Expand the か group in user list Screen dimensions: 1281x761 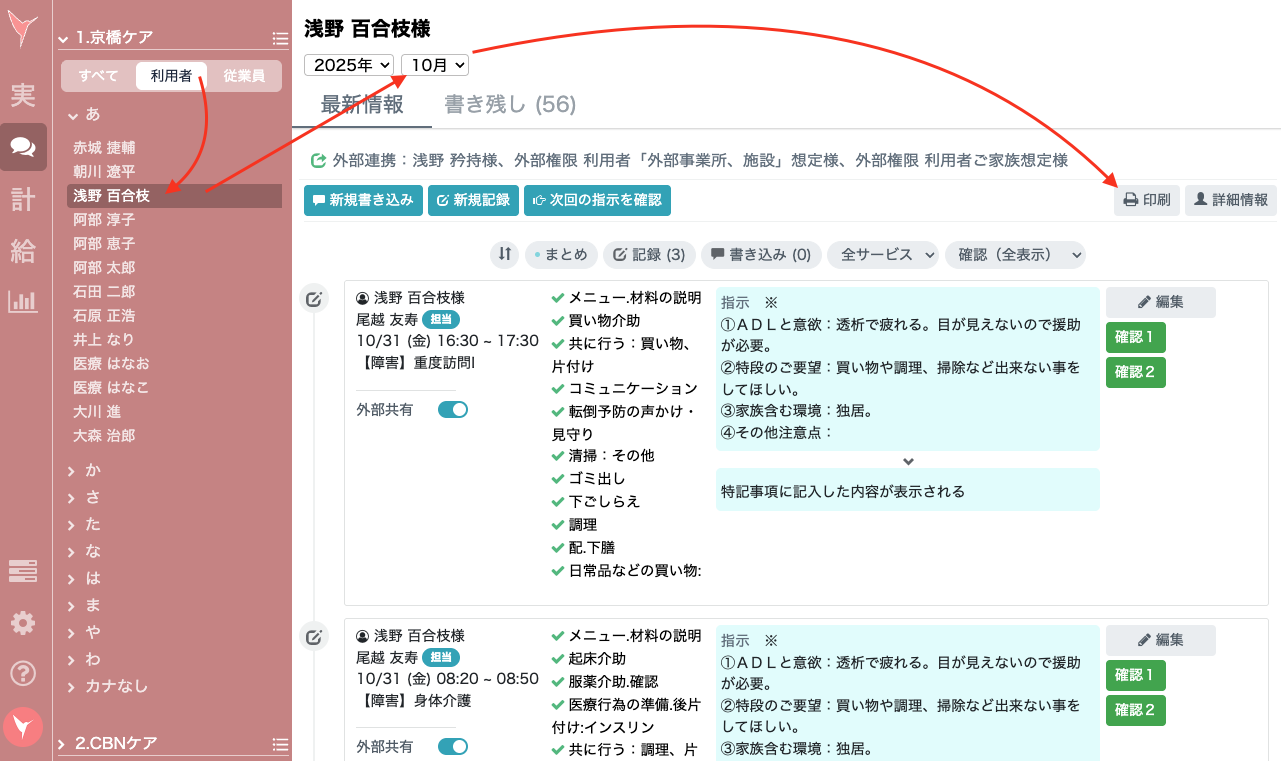pyautogui.click(x=92, y=470)
